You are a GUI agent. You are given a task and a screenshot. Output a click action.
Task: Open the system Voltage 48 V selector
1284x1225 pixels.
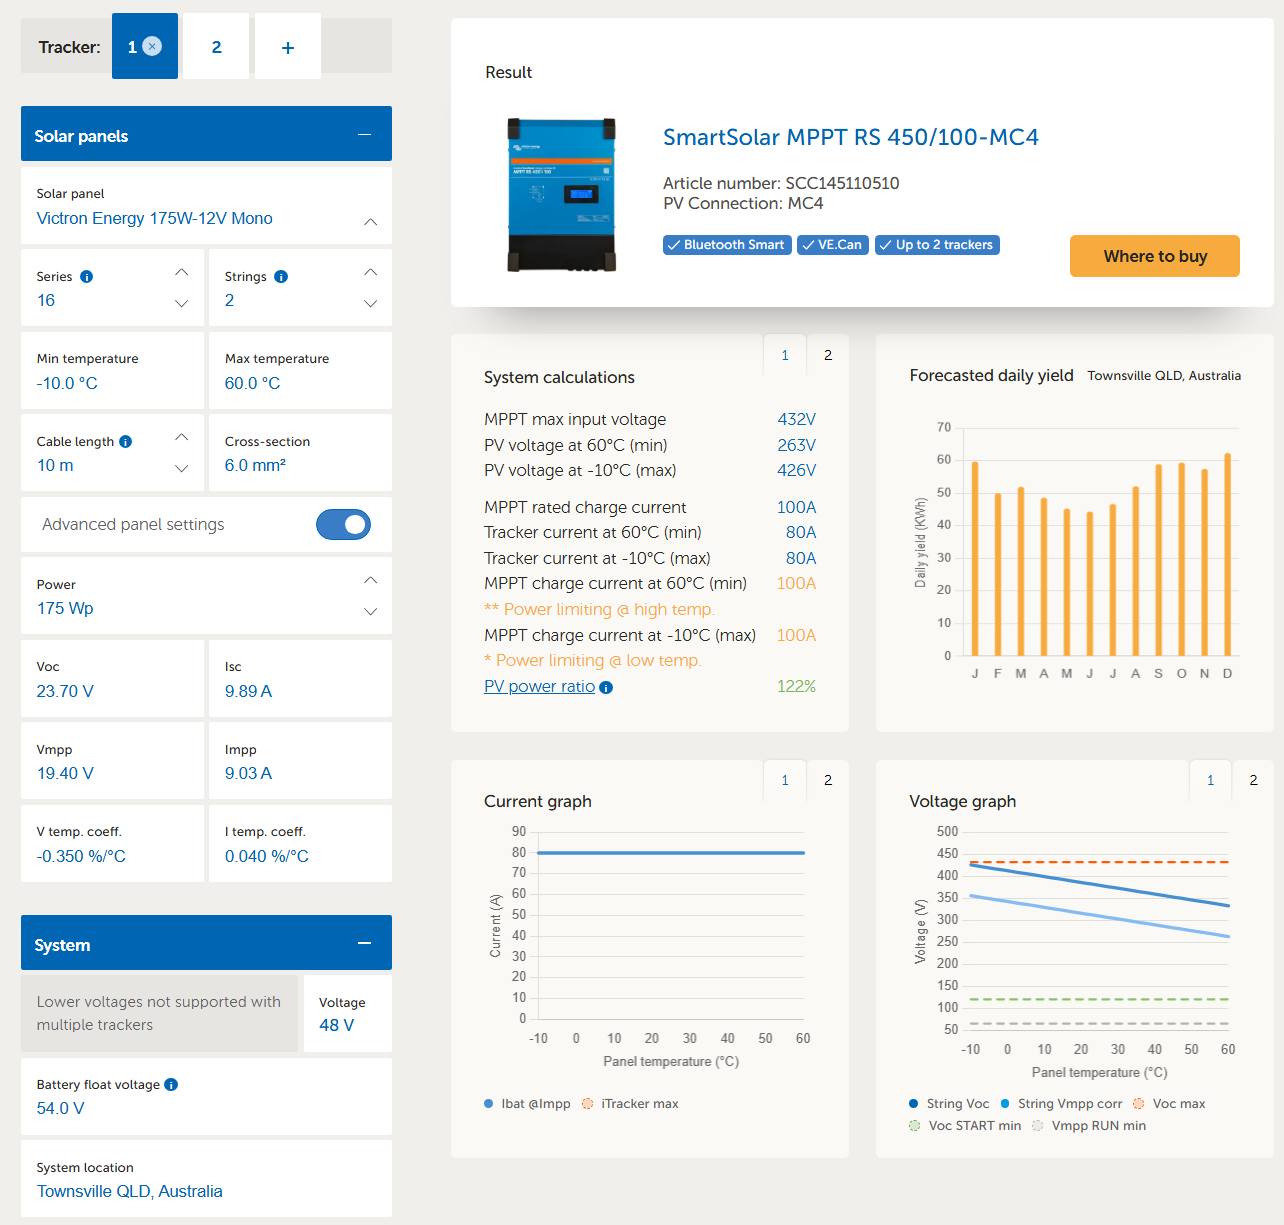[x=348, y=1014]
